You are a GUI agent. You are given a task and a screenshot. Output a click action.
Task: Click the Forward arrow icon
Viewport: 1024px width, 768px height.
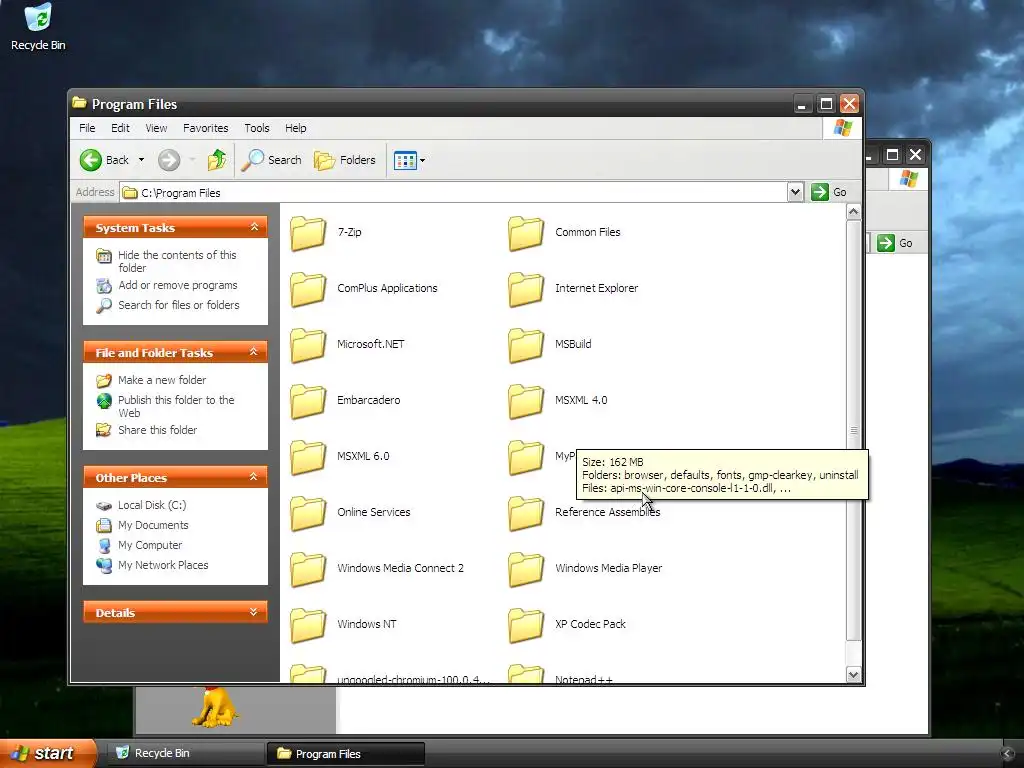(169, 160)
